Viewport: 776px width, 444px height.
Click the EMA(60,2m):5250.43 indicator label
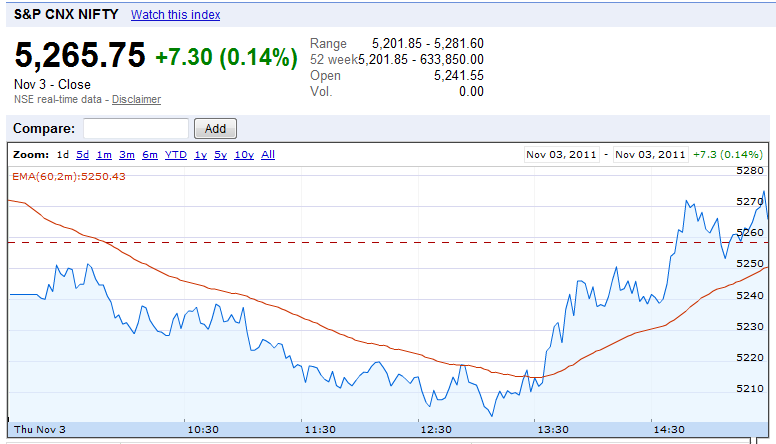coord(69,176)
